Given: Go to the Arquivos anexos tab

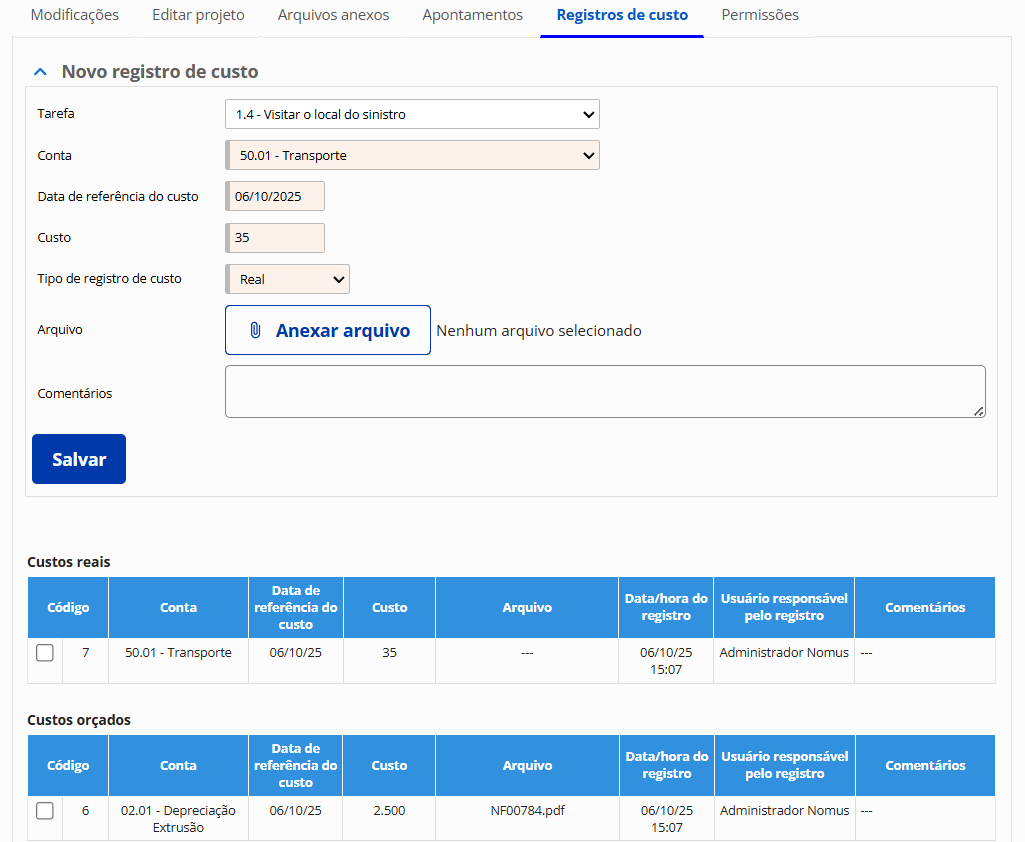Looking at the screenshot, I should coord(333,15).
